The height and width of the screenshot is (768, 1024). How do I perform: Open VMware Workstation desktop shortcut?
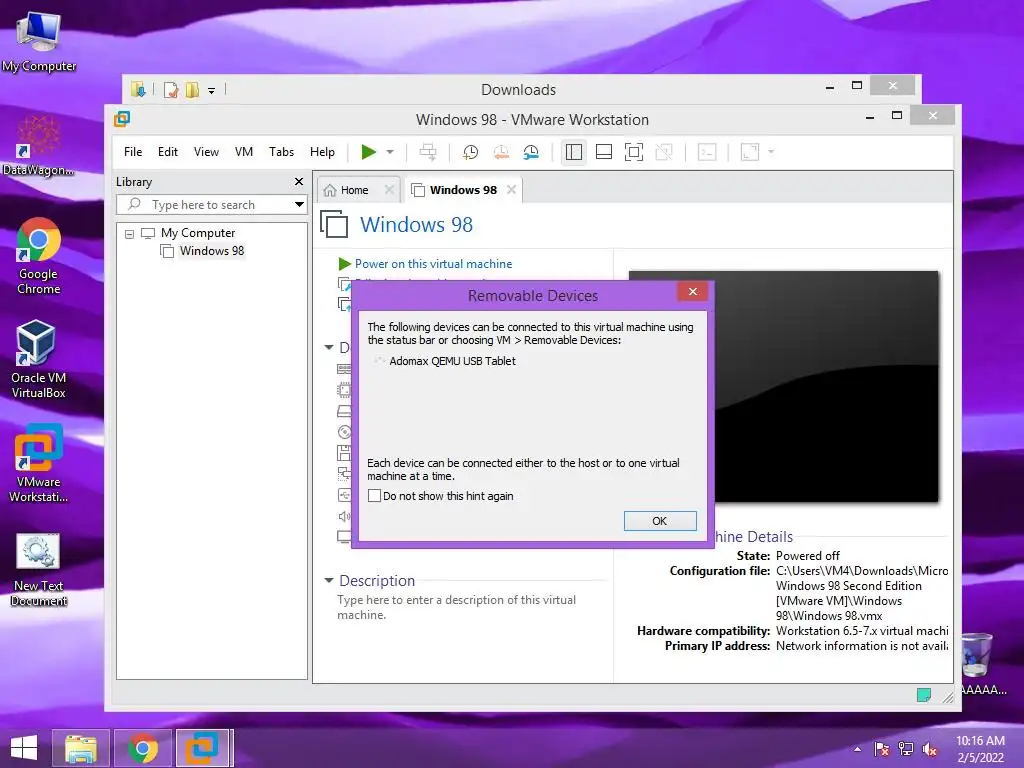pos(39,464)
